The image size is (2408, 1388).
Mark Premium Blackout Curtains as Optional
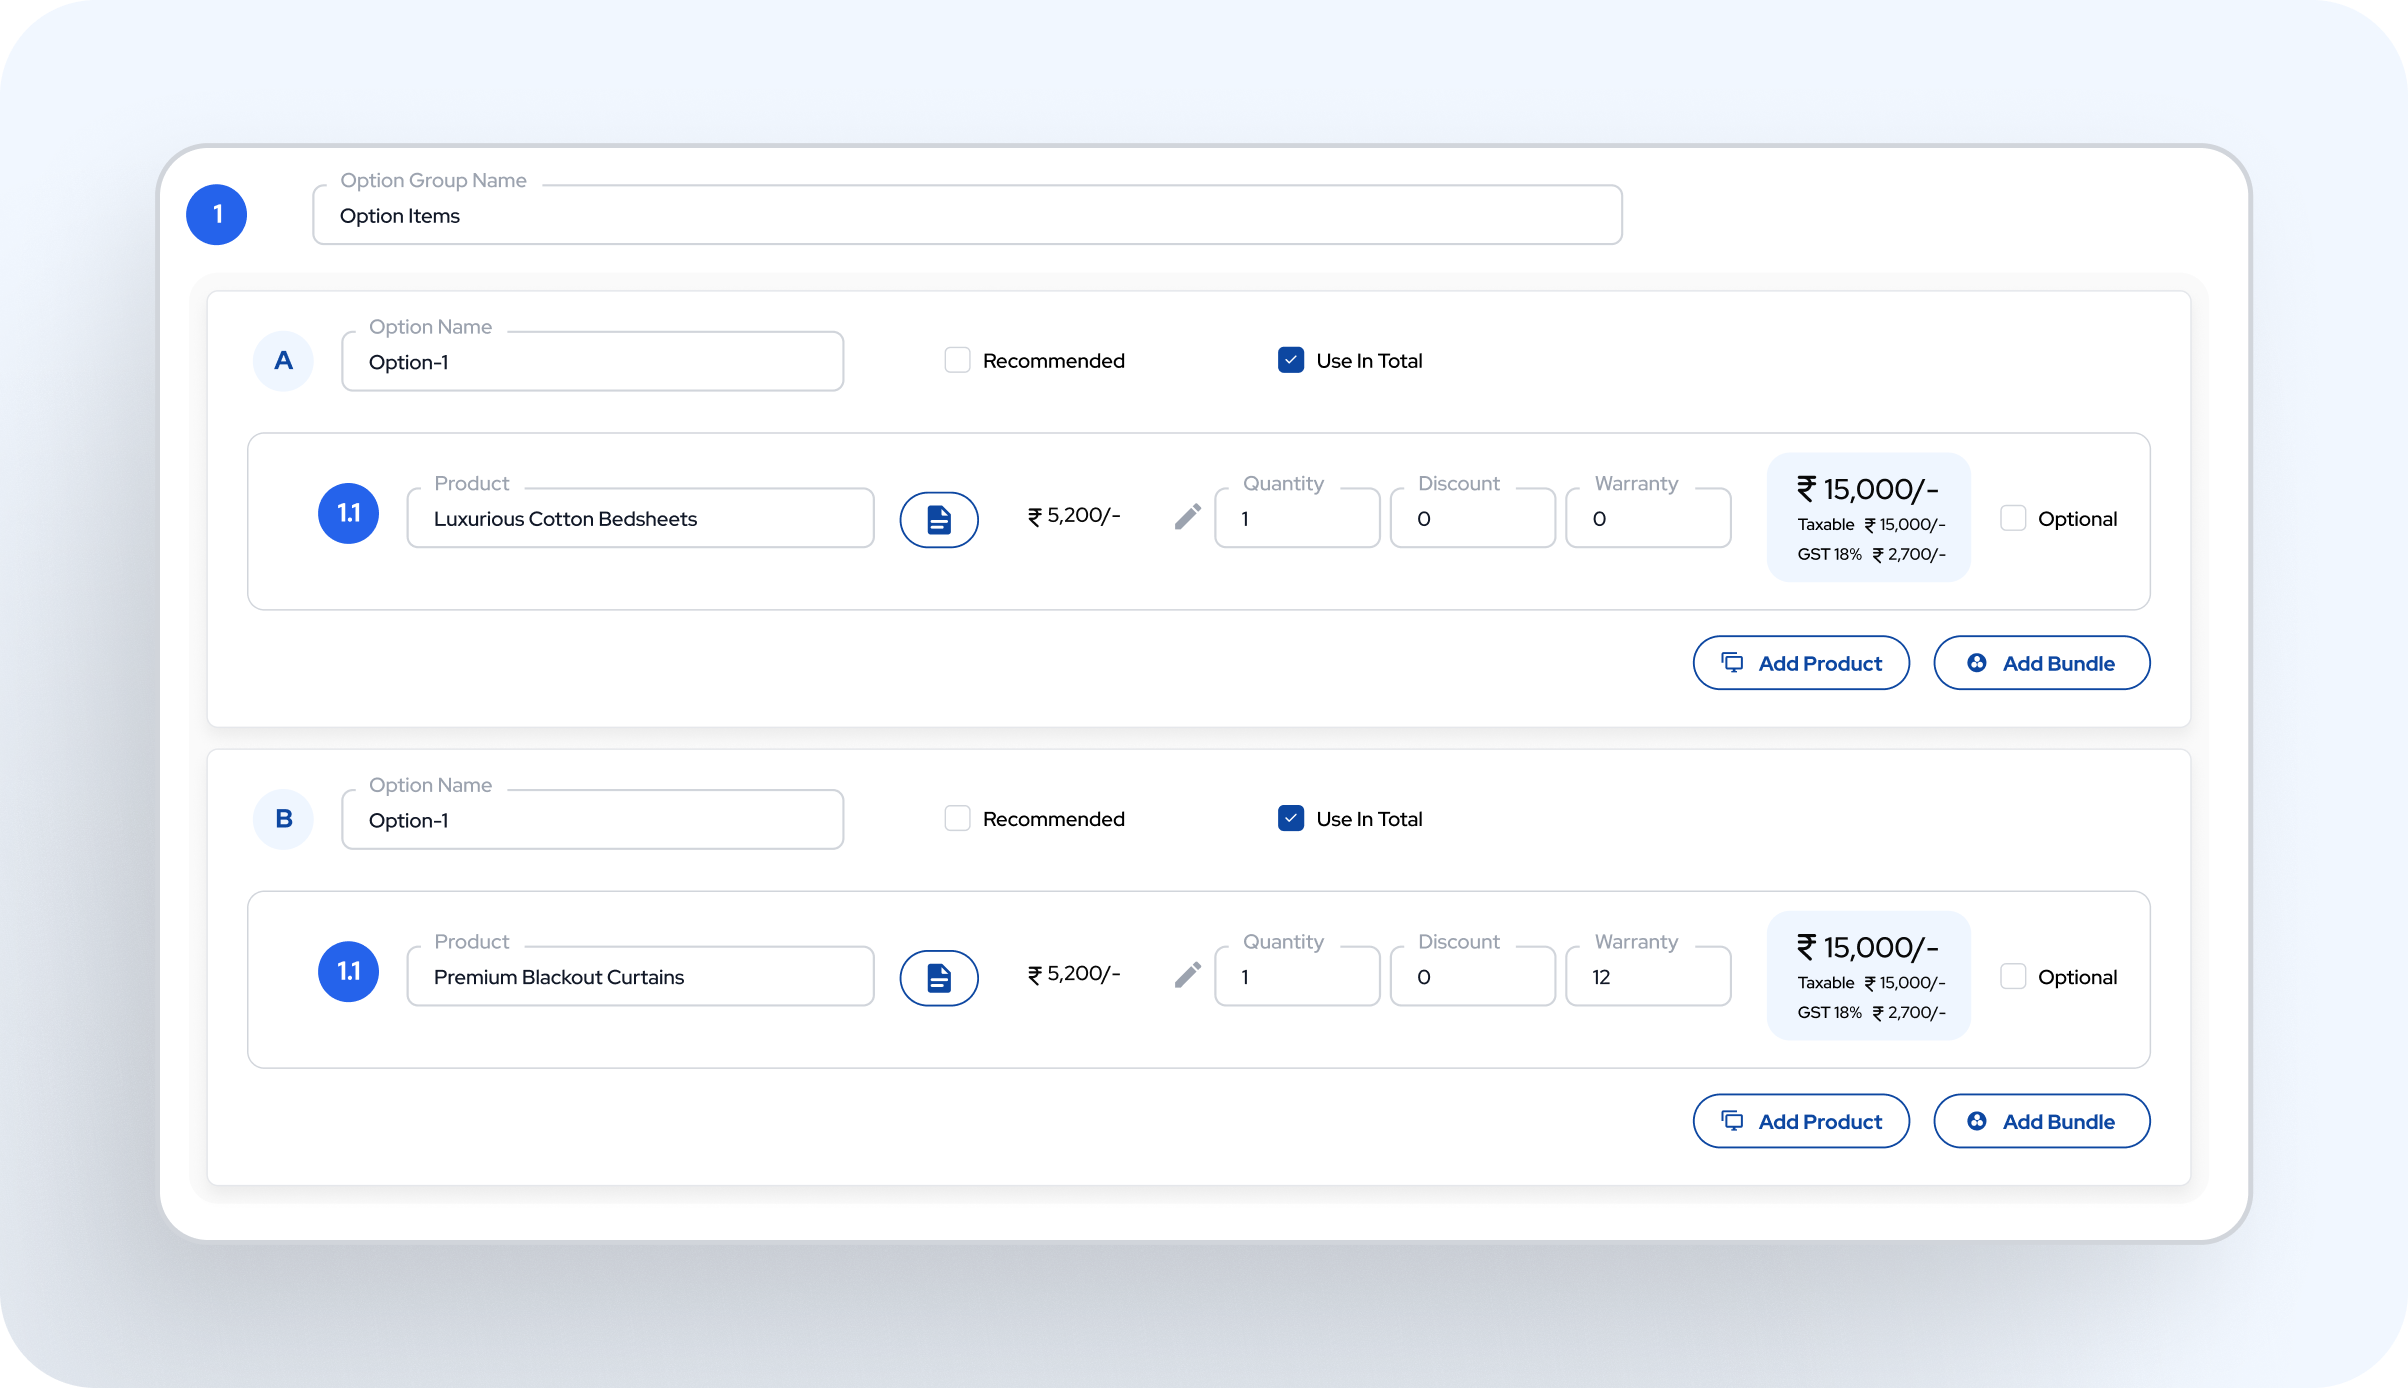click(2012, 977)
